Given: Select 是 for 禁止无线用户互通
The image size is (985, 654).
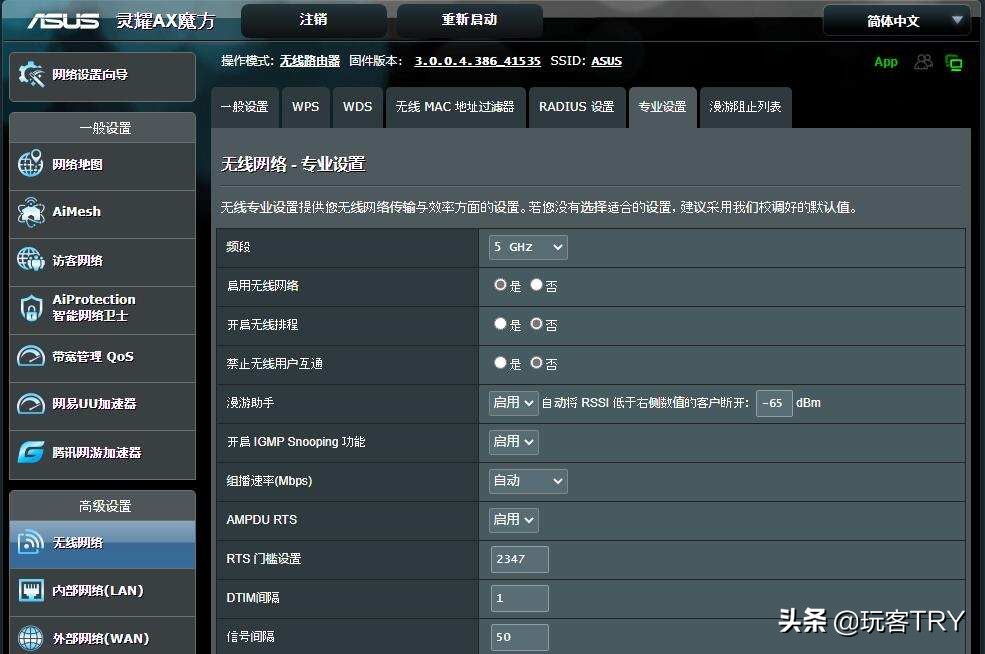Looking at the screenshot, I should (500, 363).
